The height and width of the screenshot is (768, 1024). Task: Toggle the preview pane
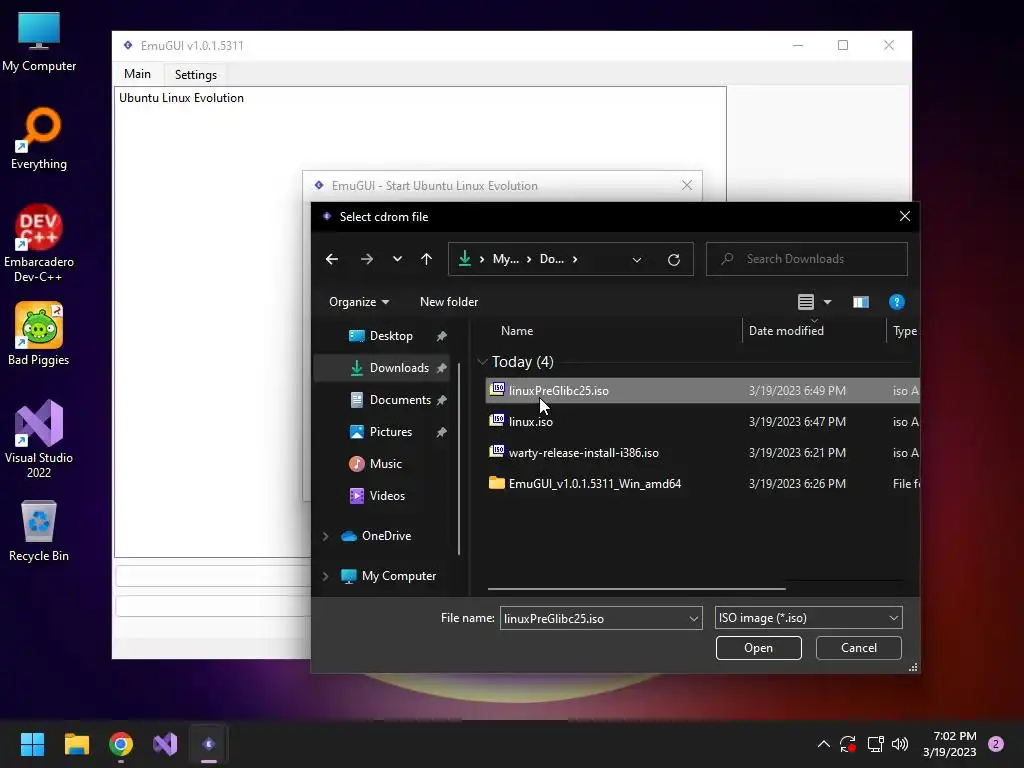coord(861,302)
